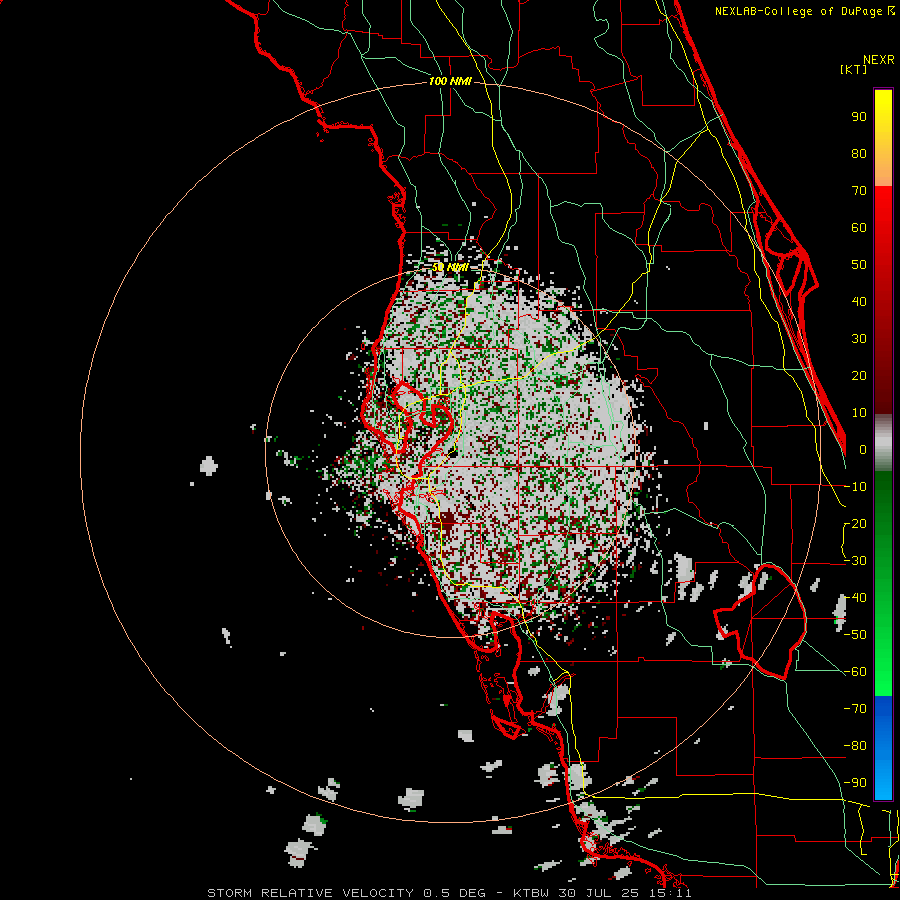Select the -50 scale label

855,635
